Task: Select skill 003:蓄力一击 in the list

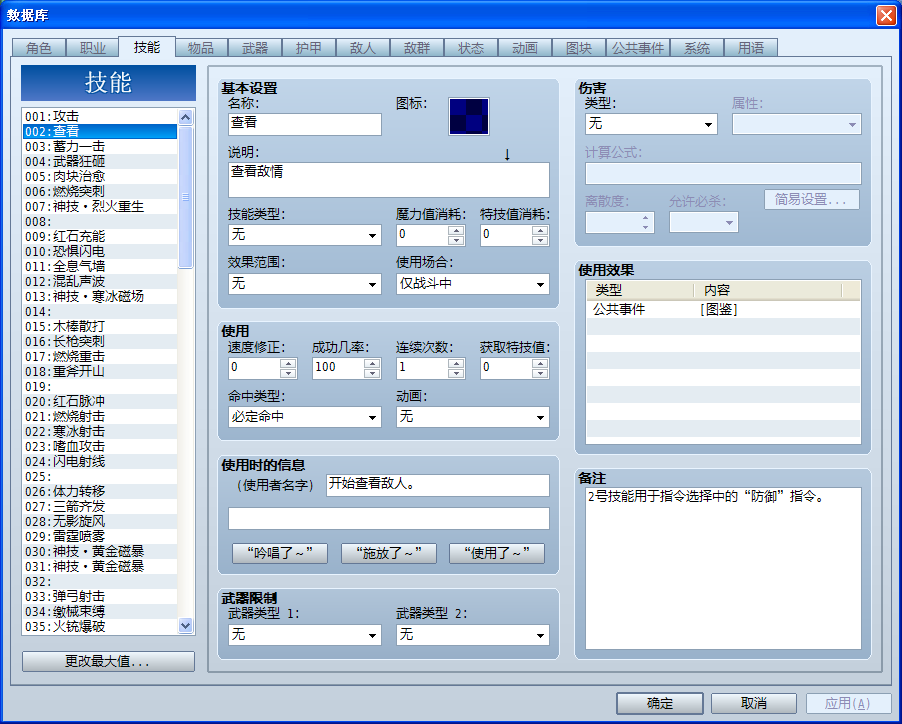Action: point(100,147)
